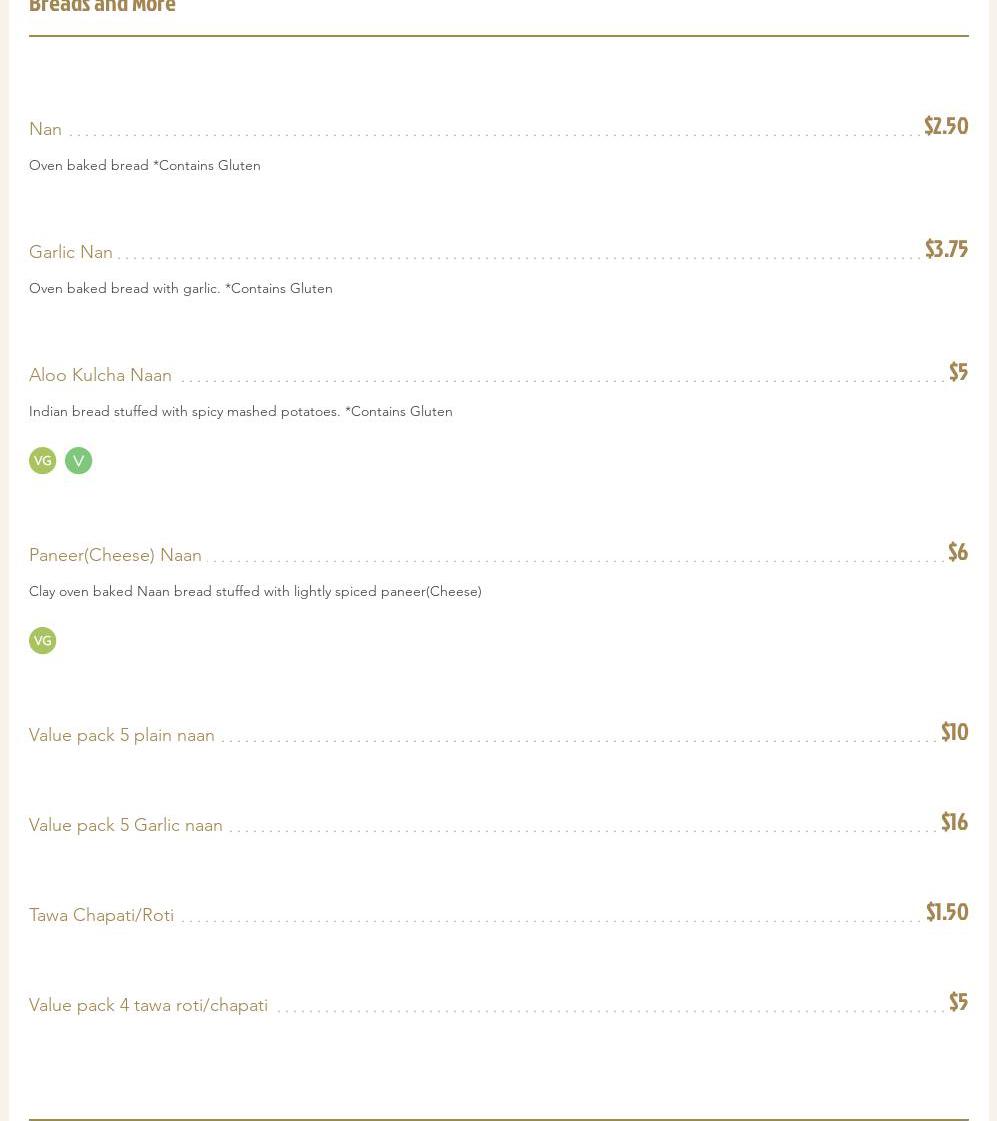Click the $1.50 Tawa Chapati price
Viewport: 997px width, 1121px height.
pyautogui.click(x=946, y=912)
